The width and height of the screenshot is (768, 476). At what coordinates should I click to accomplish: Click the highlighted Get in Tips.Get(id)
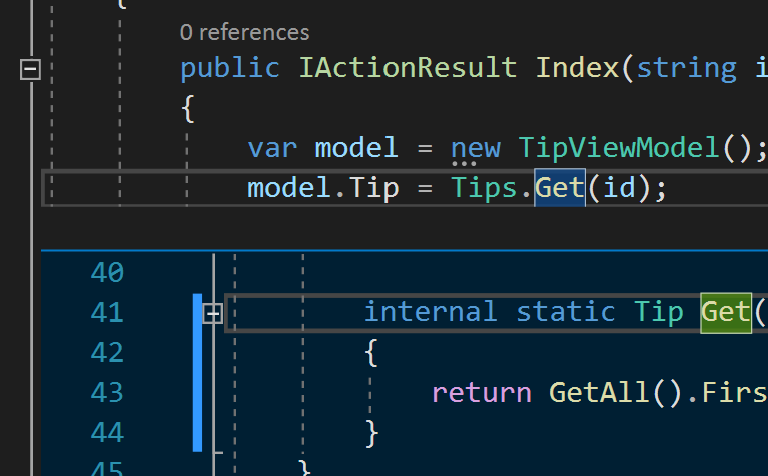tap(560, 188)
